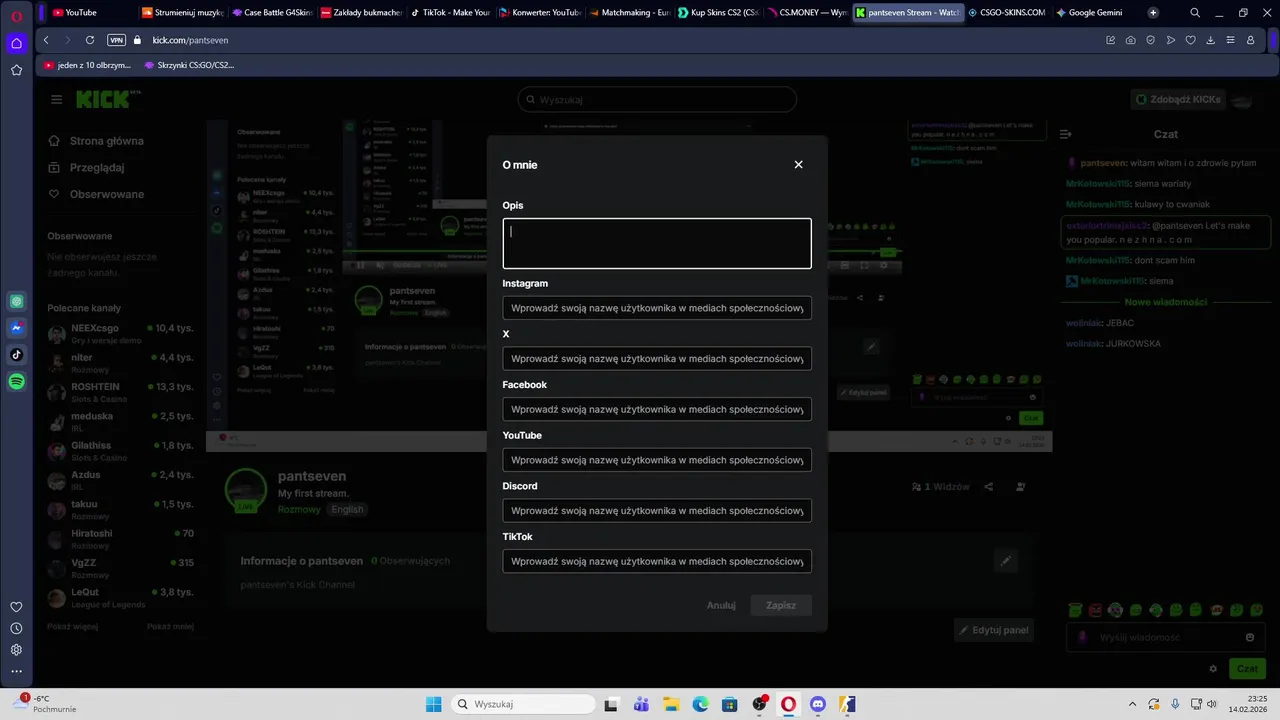1280x720 pixels.
Task: Reload the Kick page
Action: click(90, 40)
